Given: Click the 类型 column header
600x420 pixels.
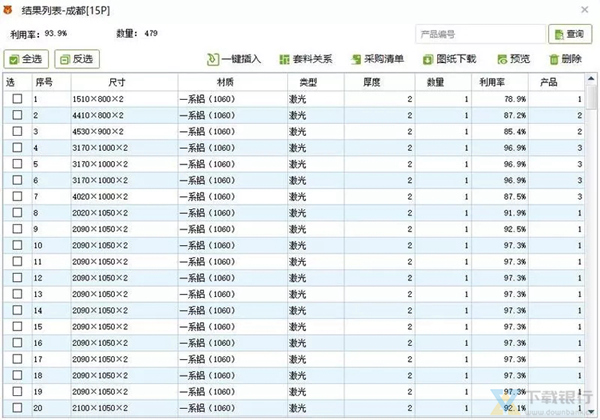Looking at the screenshot, I should 316,82.
